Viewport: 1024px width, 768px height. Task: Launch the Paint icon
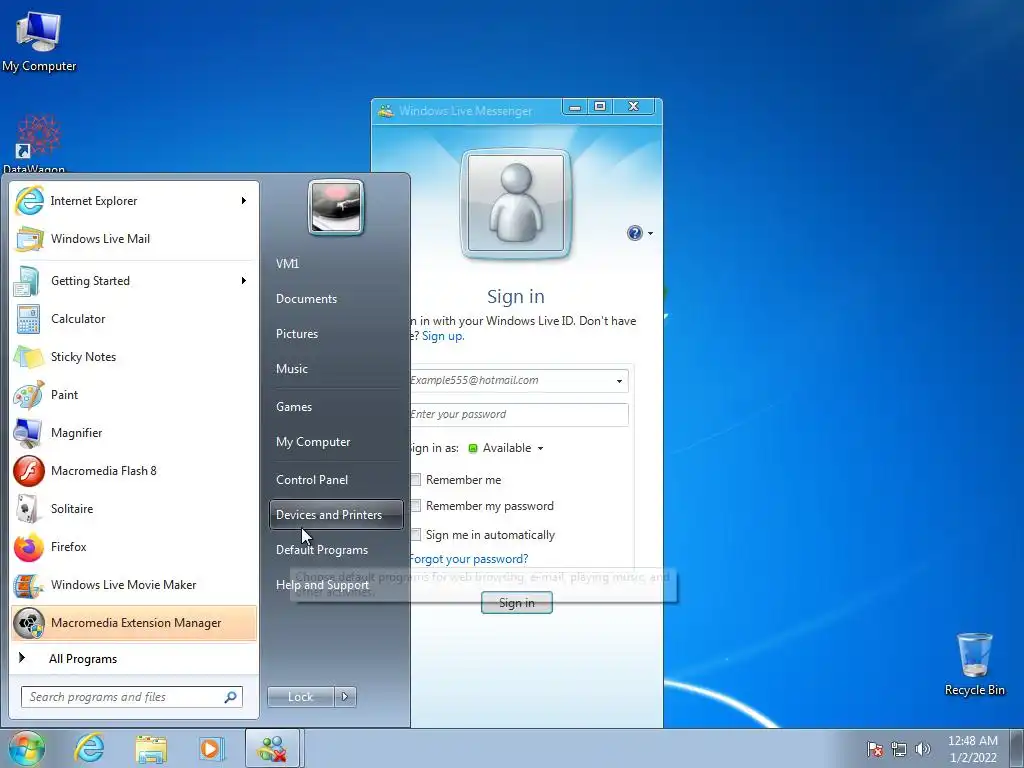coord(29,395)
